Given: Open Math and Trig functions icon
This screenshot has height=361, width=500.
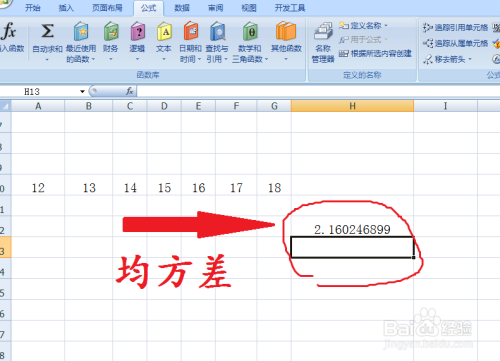Looking at the screenshot, I should 250,31.
